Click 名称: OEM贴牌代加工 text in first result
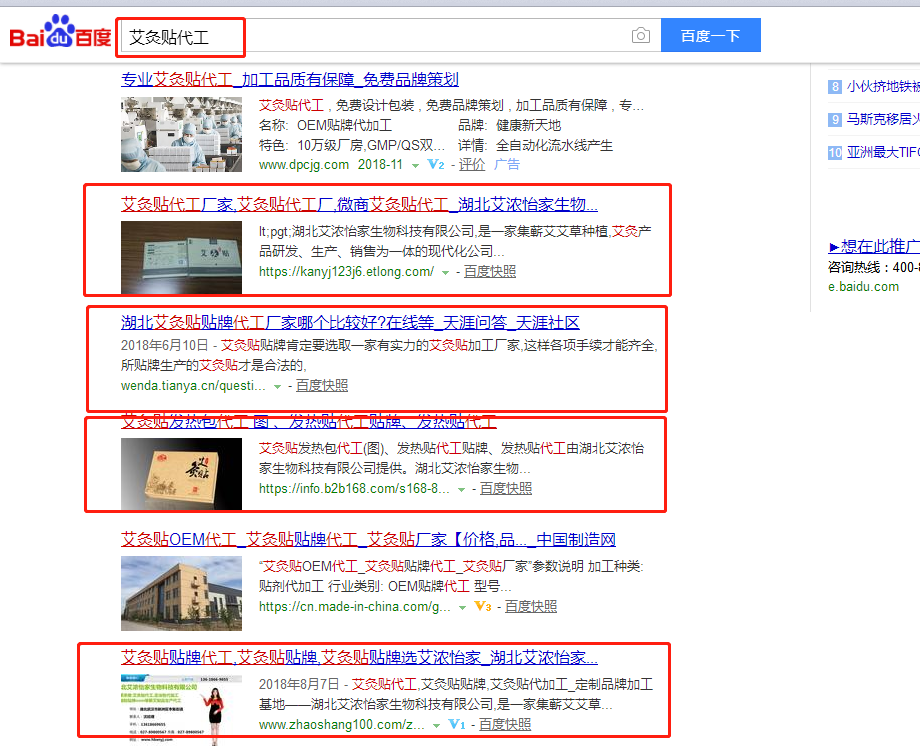Viewport: 920px width, 746px height. tap(325, 126)
